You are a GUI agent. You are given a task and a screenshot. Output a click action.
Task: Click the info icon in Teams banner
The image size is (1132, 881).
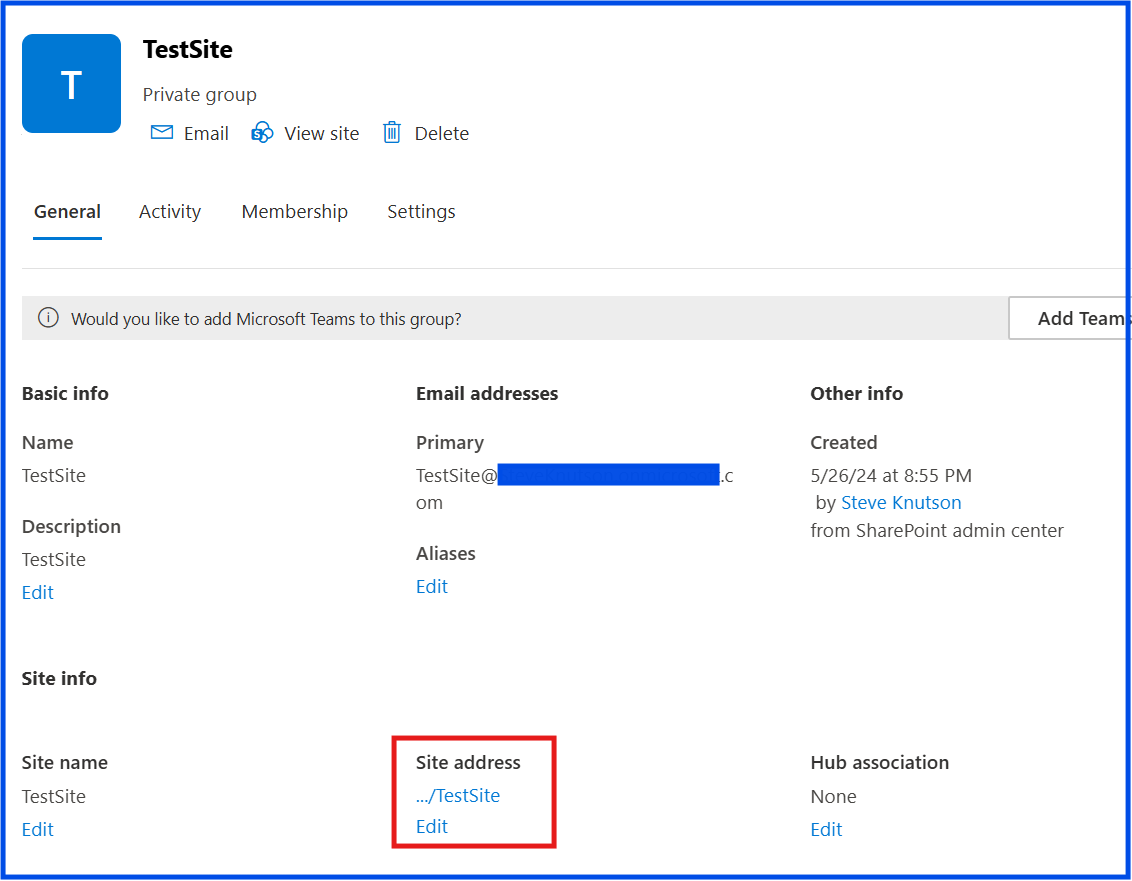48,318
